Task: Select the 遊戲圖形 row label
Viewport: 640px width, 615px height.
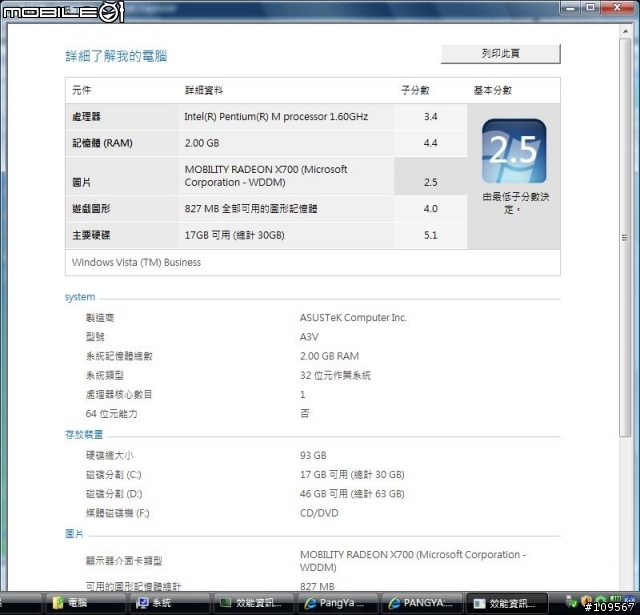Action: (91, 209)
